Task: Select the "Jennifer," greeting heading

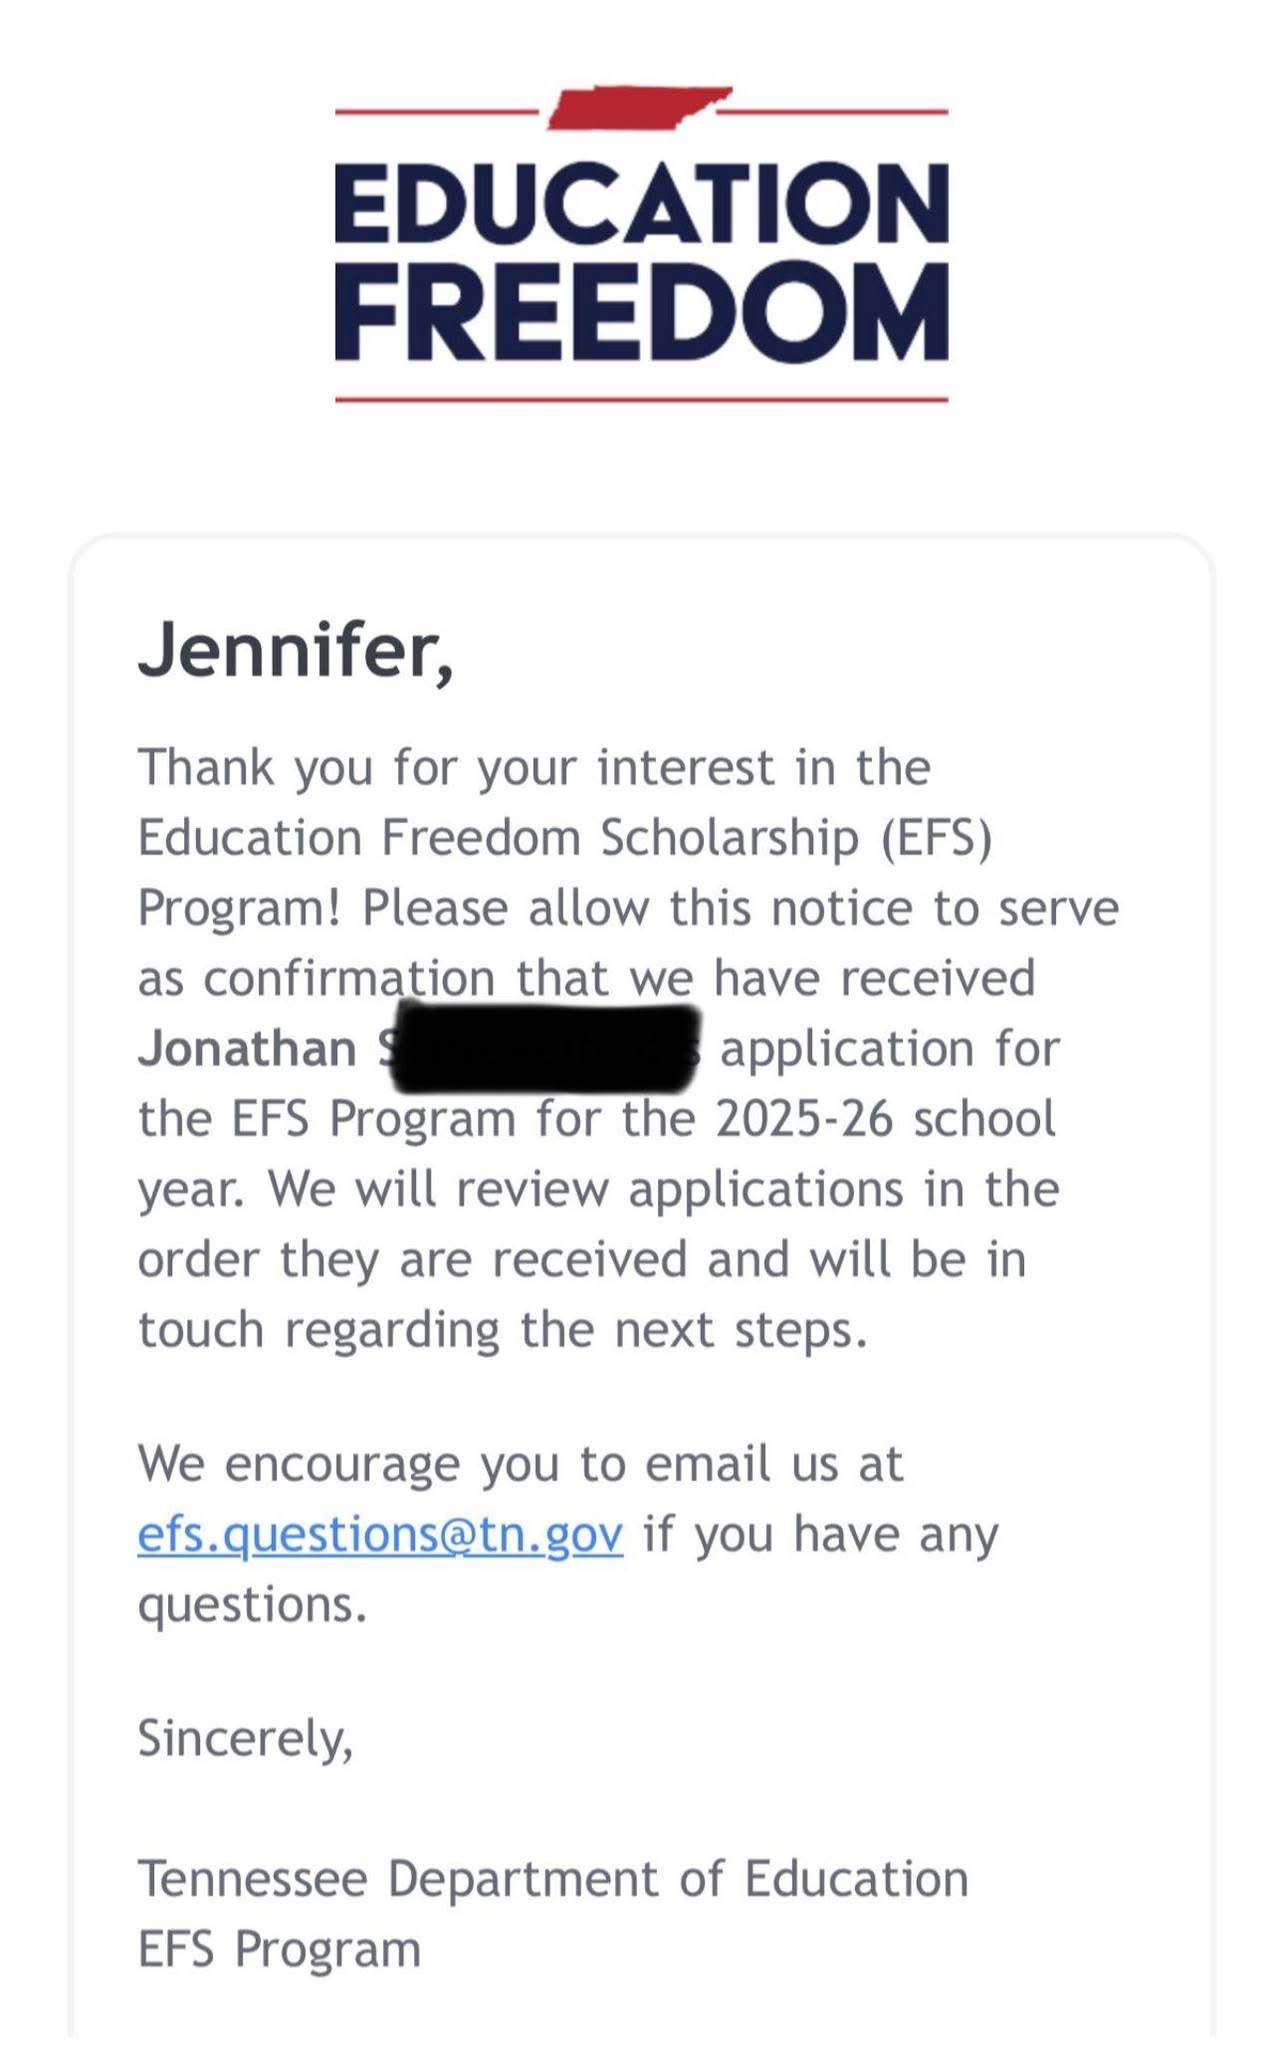Action: [x=295, y=651]
